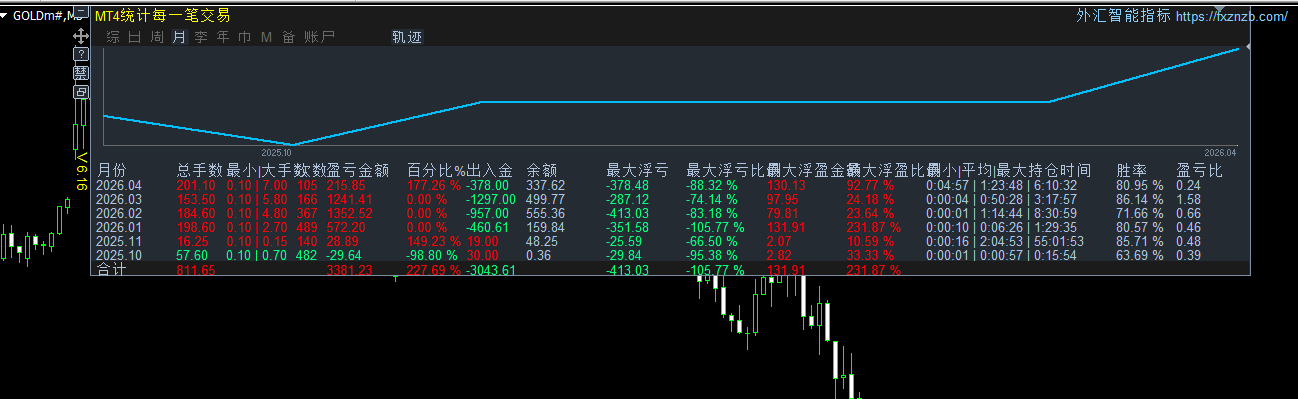Switch to the M tab
The width and height of the screenshot is (1298, 399).
pyautogui.click(x=266, y=37)
